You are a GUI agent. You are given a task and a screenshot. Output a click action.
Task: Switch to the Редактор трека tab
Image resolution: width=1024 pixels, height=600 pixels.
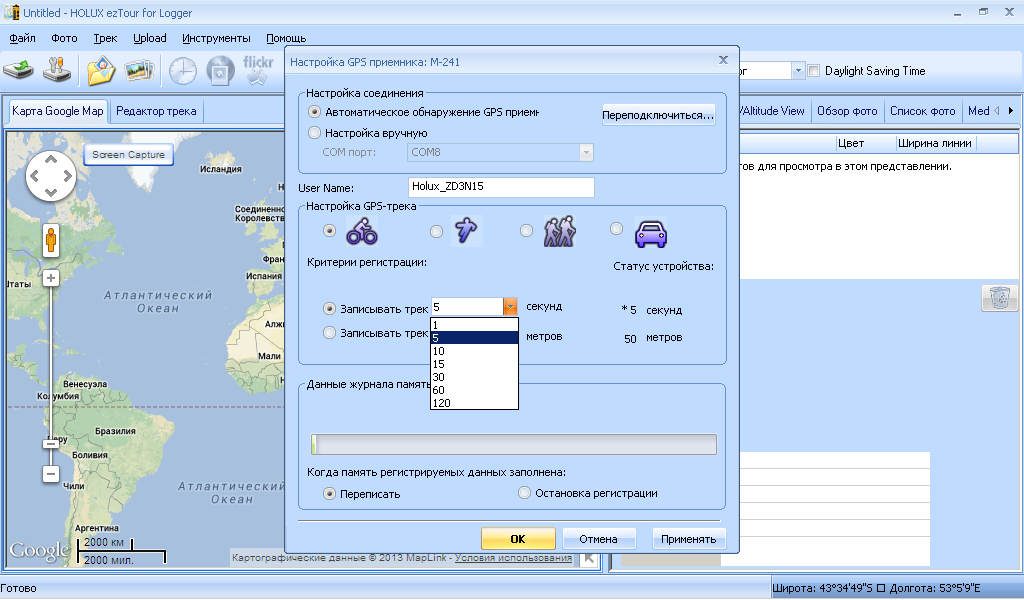[156, 110]
